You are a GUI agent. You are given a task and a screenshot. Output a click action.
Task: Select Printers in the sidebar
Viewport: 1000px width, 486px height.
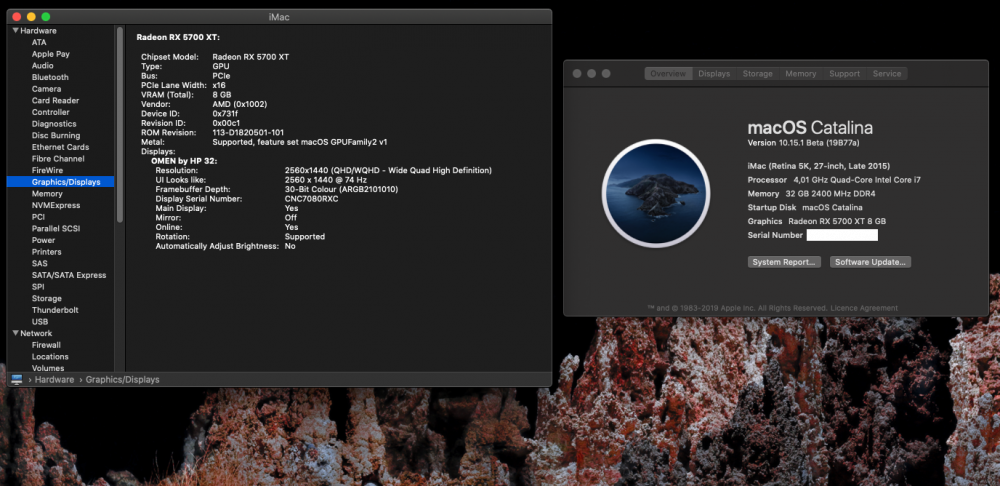pyautogui.click(x=47, y=252)
